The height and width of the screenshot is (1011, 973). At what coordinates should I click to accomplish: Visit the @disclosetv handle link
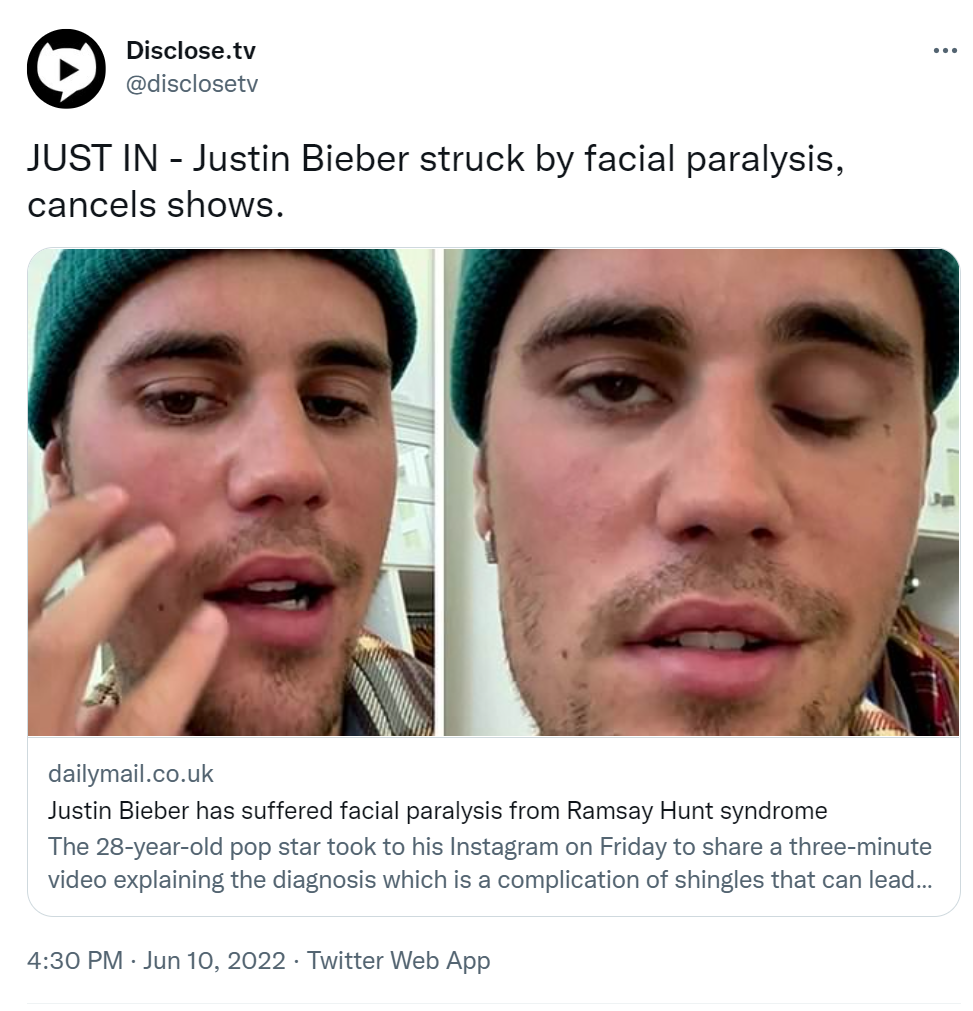[x=192, y=84]
